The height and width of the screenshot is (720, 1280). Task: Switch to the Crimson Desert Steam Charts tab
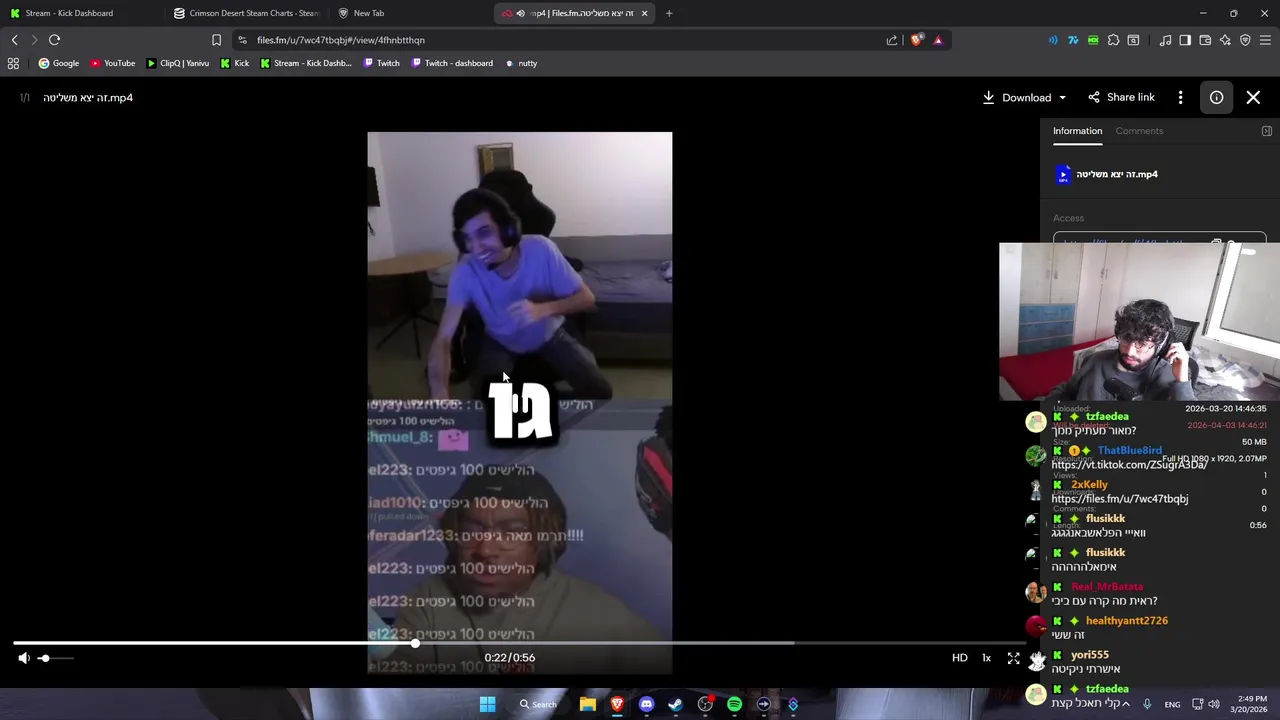pyautogui.click(x=245, y=13)
